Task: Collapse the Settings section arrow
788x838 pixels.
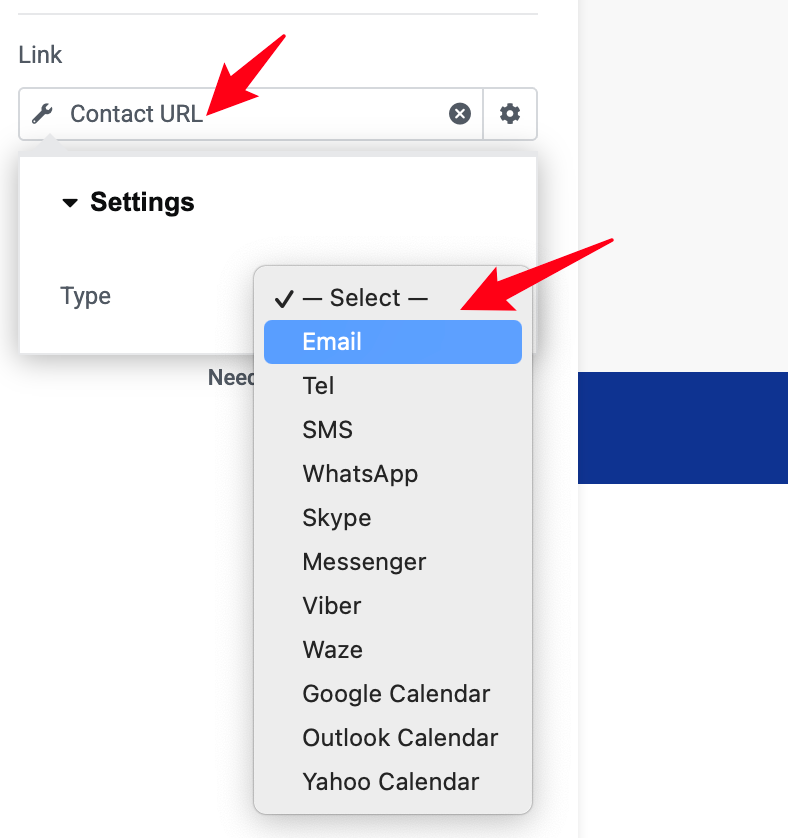Action: click(x=70, y=203)
